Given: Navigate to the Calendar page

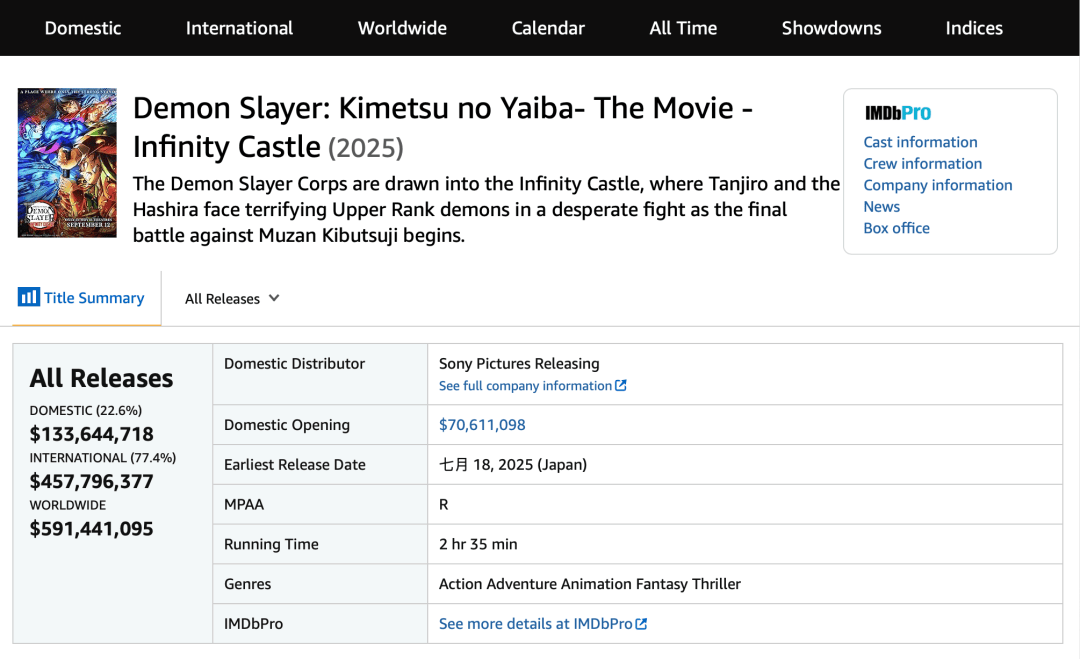Looking at the screenshot, I should pos(548,28).
